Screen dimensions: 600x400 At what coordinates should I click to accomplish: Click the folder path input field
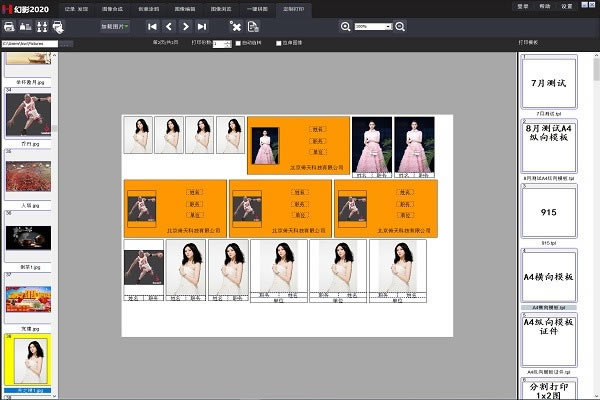30,44
